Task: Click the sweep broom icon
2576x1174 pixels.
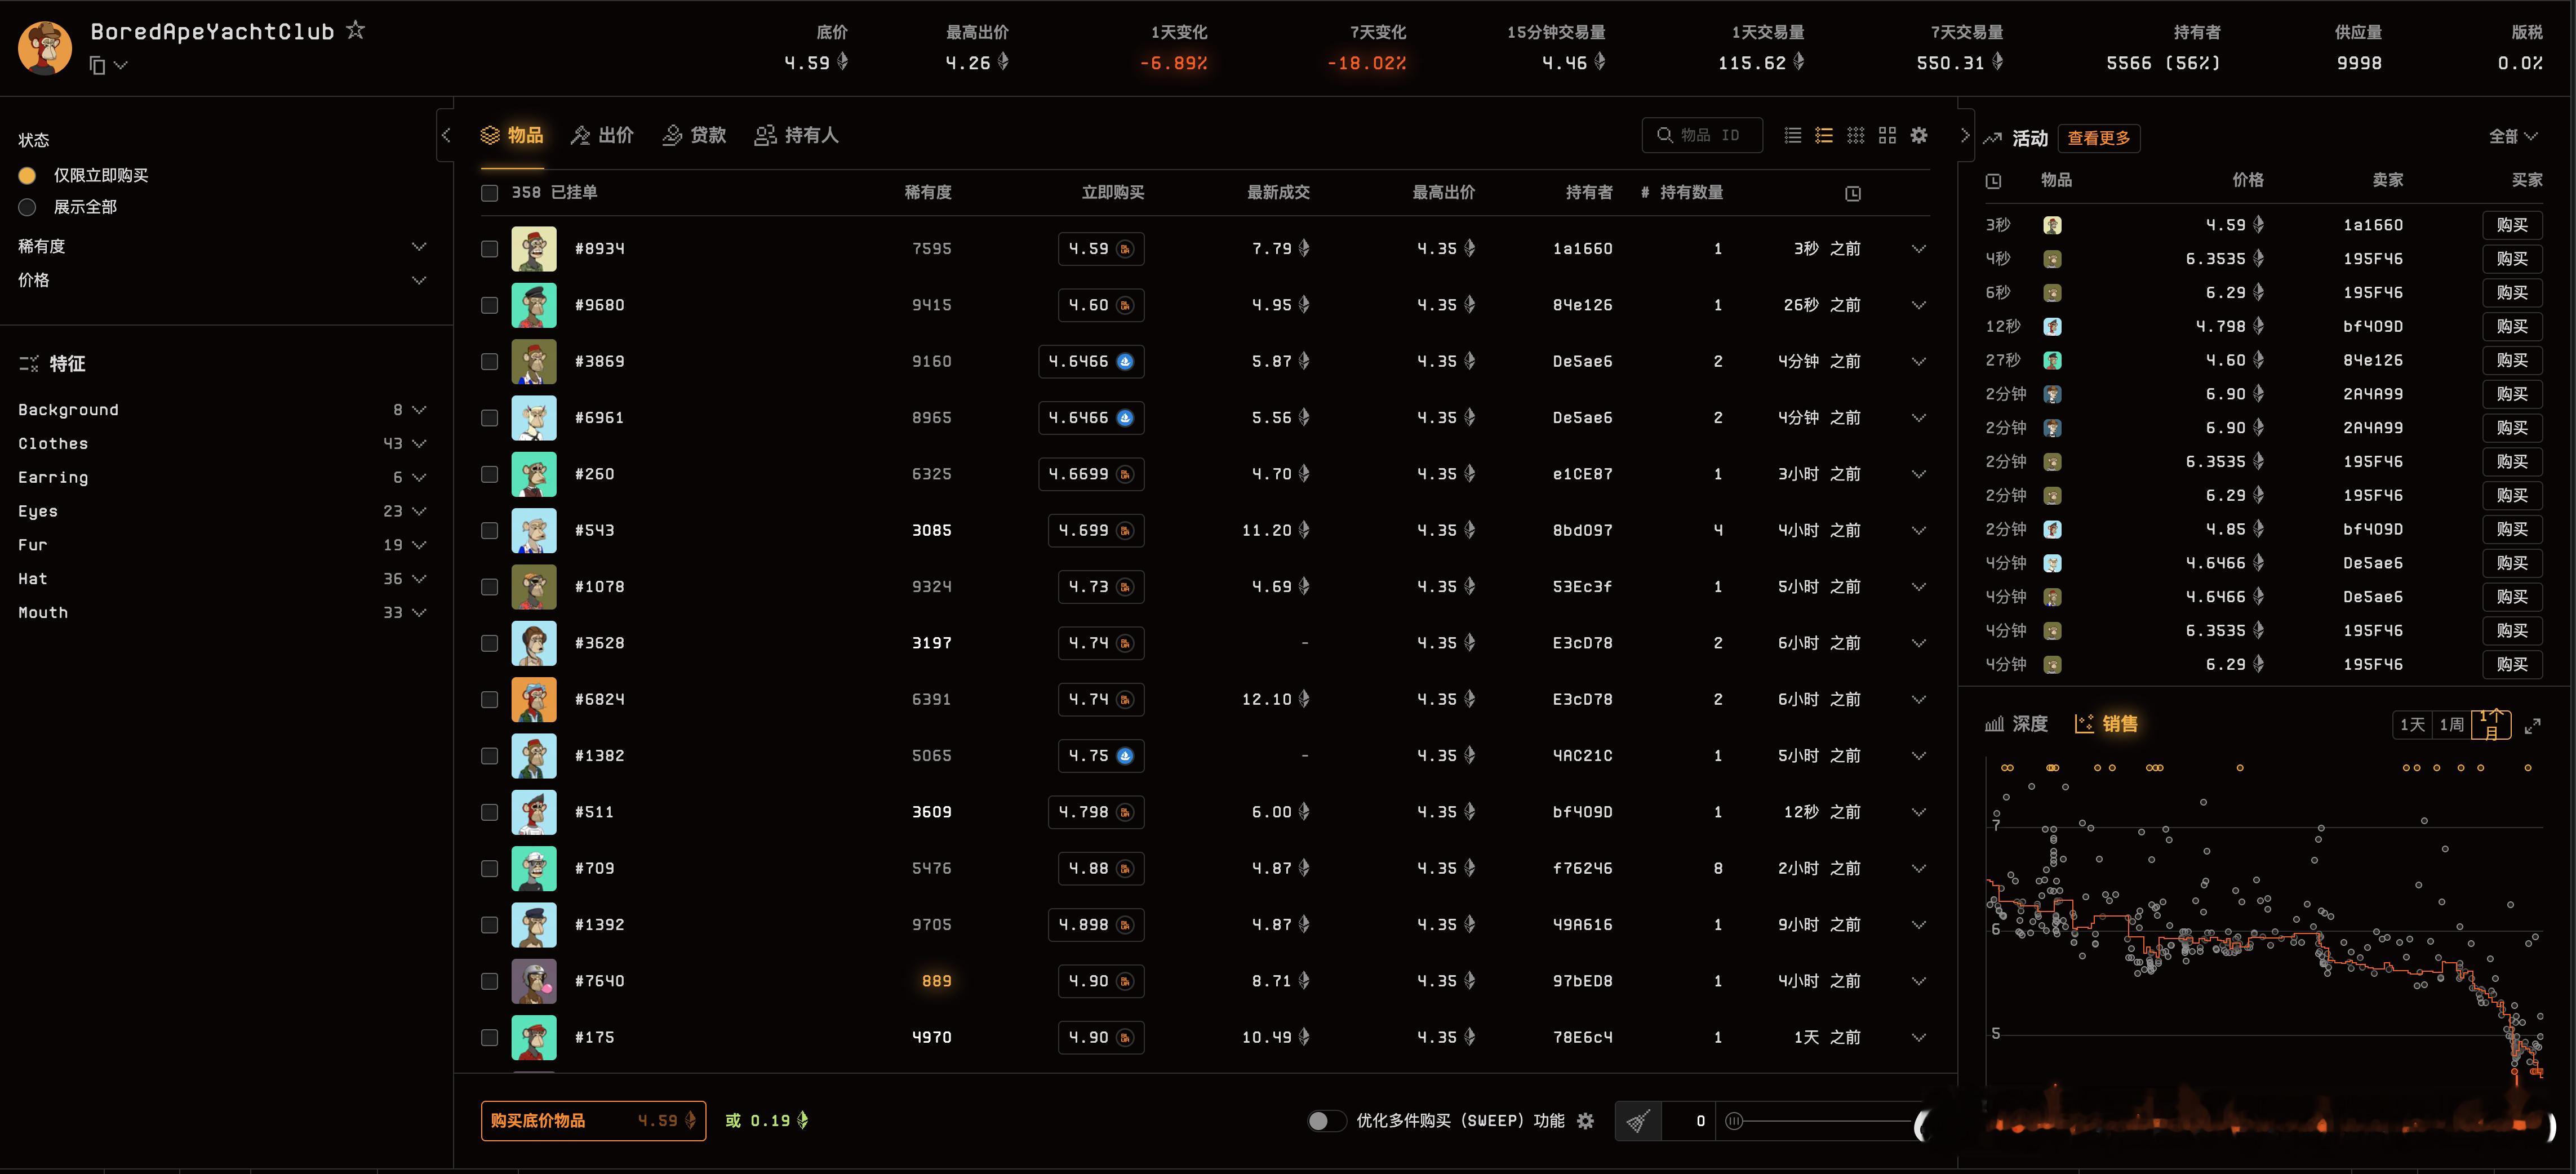Action: click(x=1638, y=1121)
